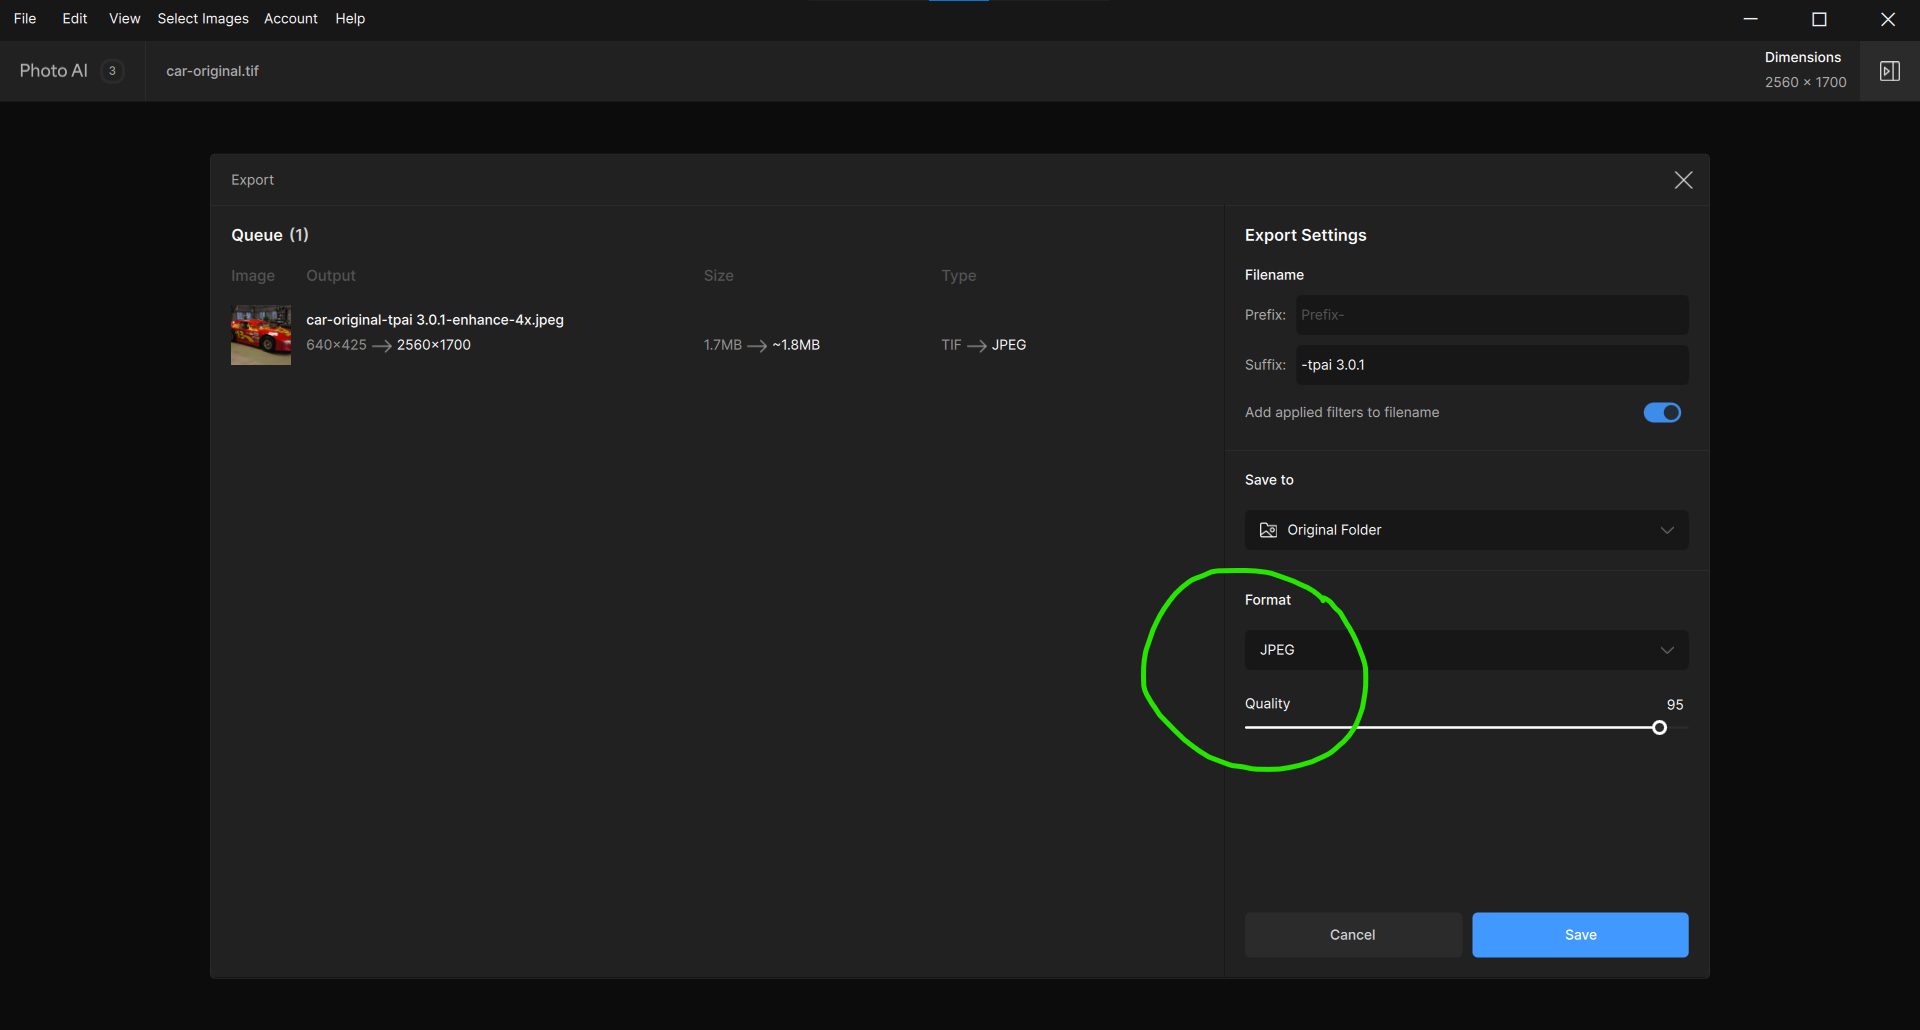Screen dimensions: 1920x1030
Task: Click the car-original.tif filename in the header
Action: coord(211,70)
